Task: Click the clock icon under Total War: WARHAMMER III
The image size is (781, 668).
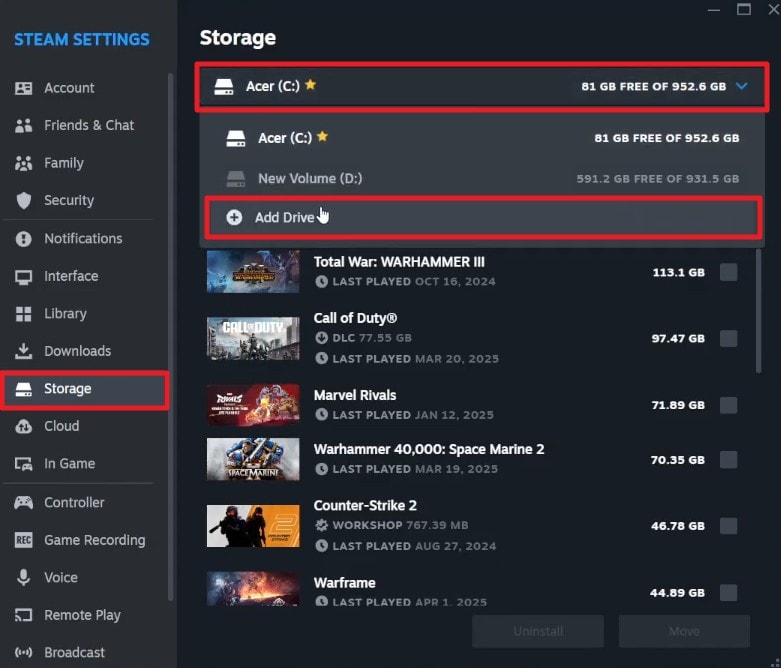Action: [x=321, y=281]
